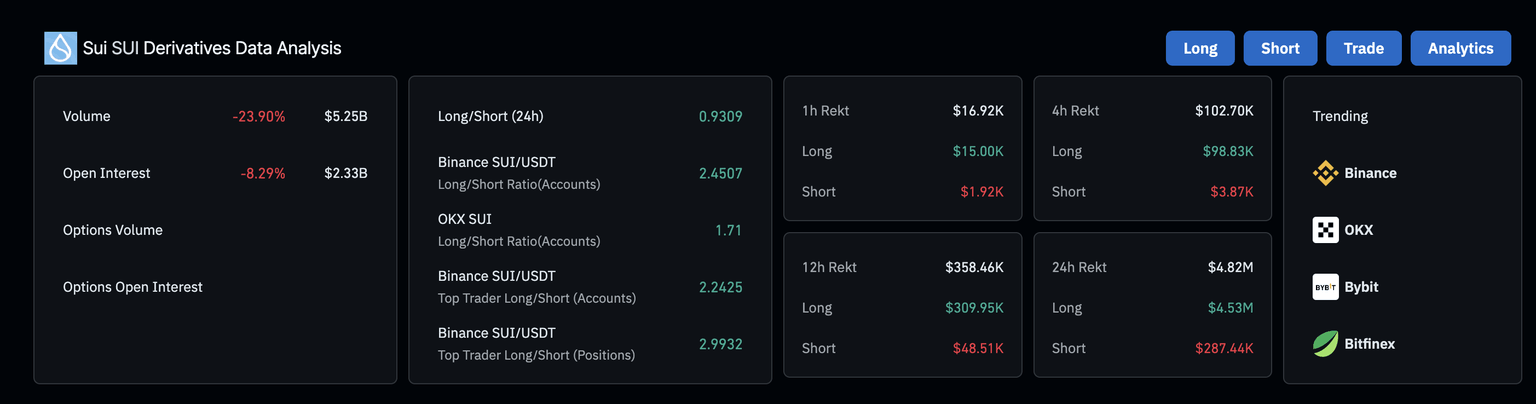This screenshot has height=404, width=1536.
Task: Open Binance exchange name in Trending
Action: click(x=1370, y=173)
